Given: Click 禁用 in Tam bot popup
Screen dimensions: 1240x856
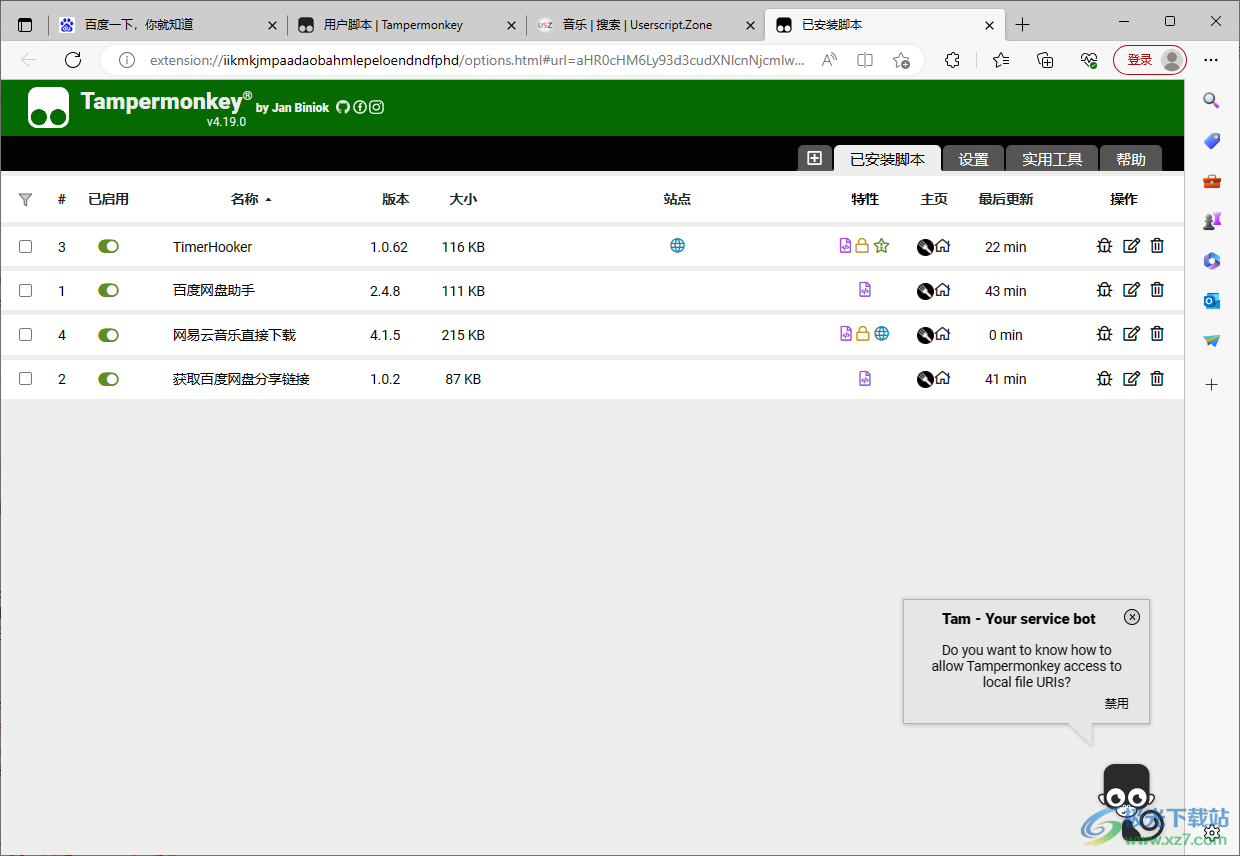Looking at the screenshot, I should tap(1117, 703).
